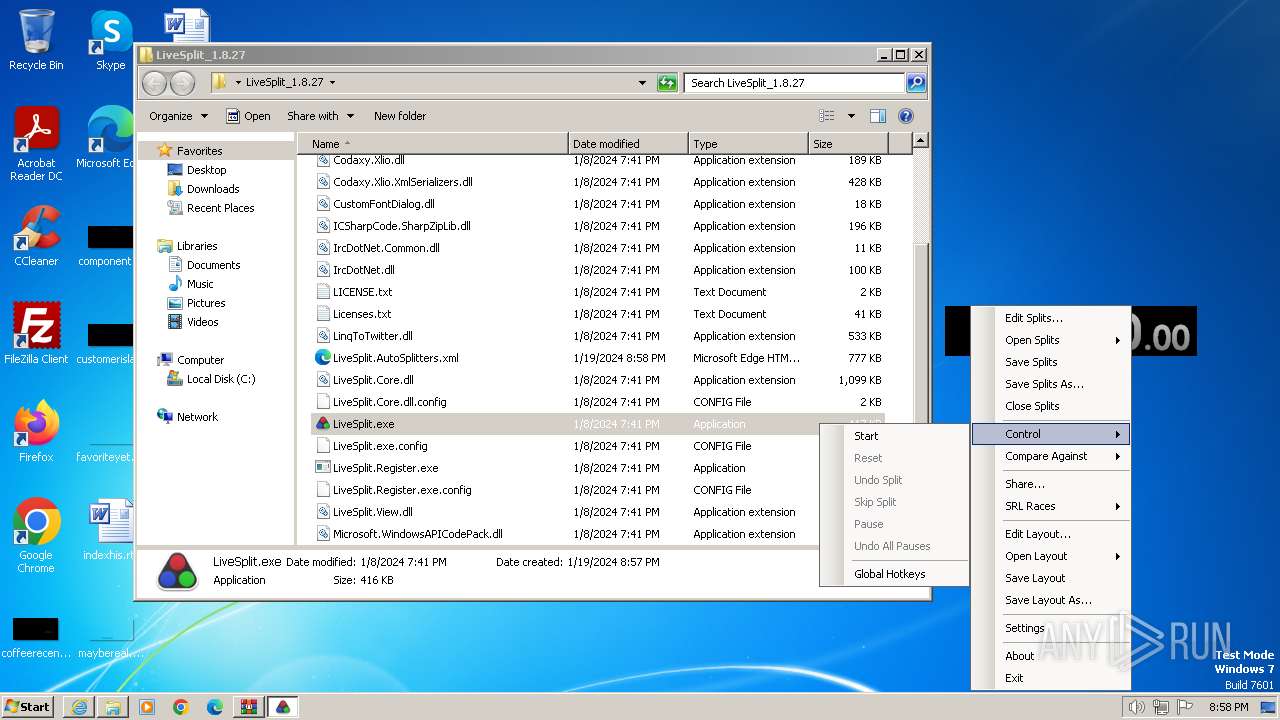Select Settings from the LiveSplit menu
The height and width of the screenshot is (720, 1280).
(1050, 628)
